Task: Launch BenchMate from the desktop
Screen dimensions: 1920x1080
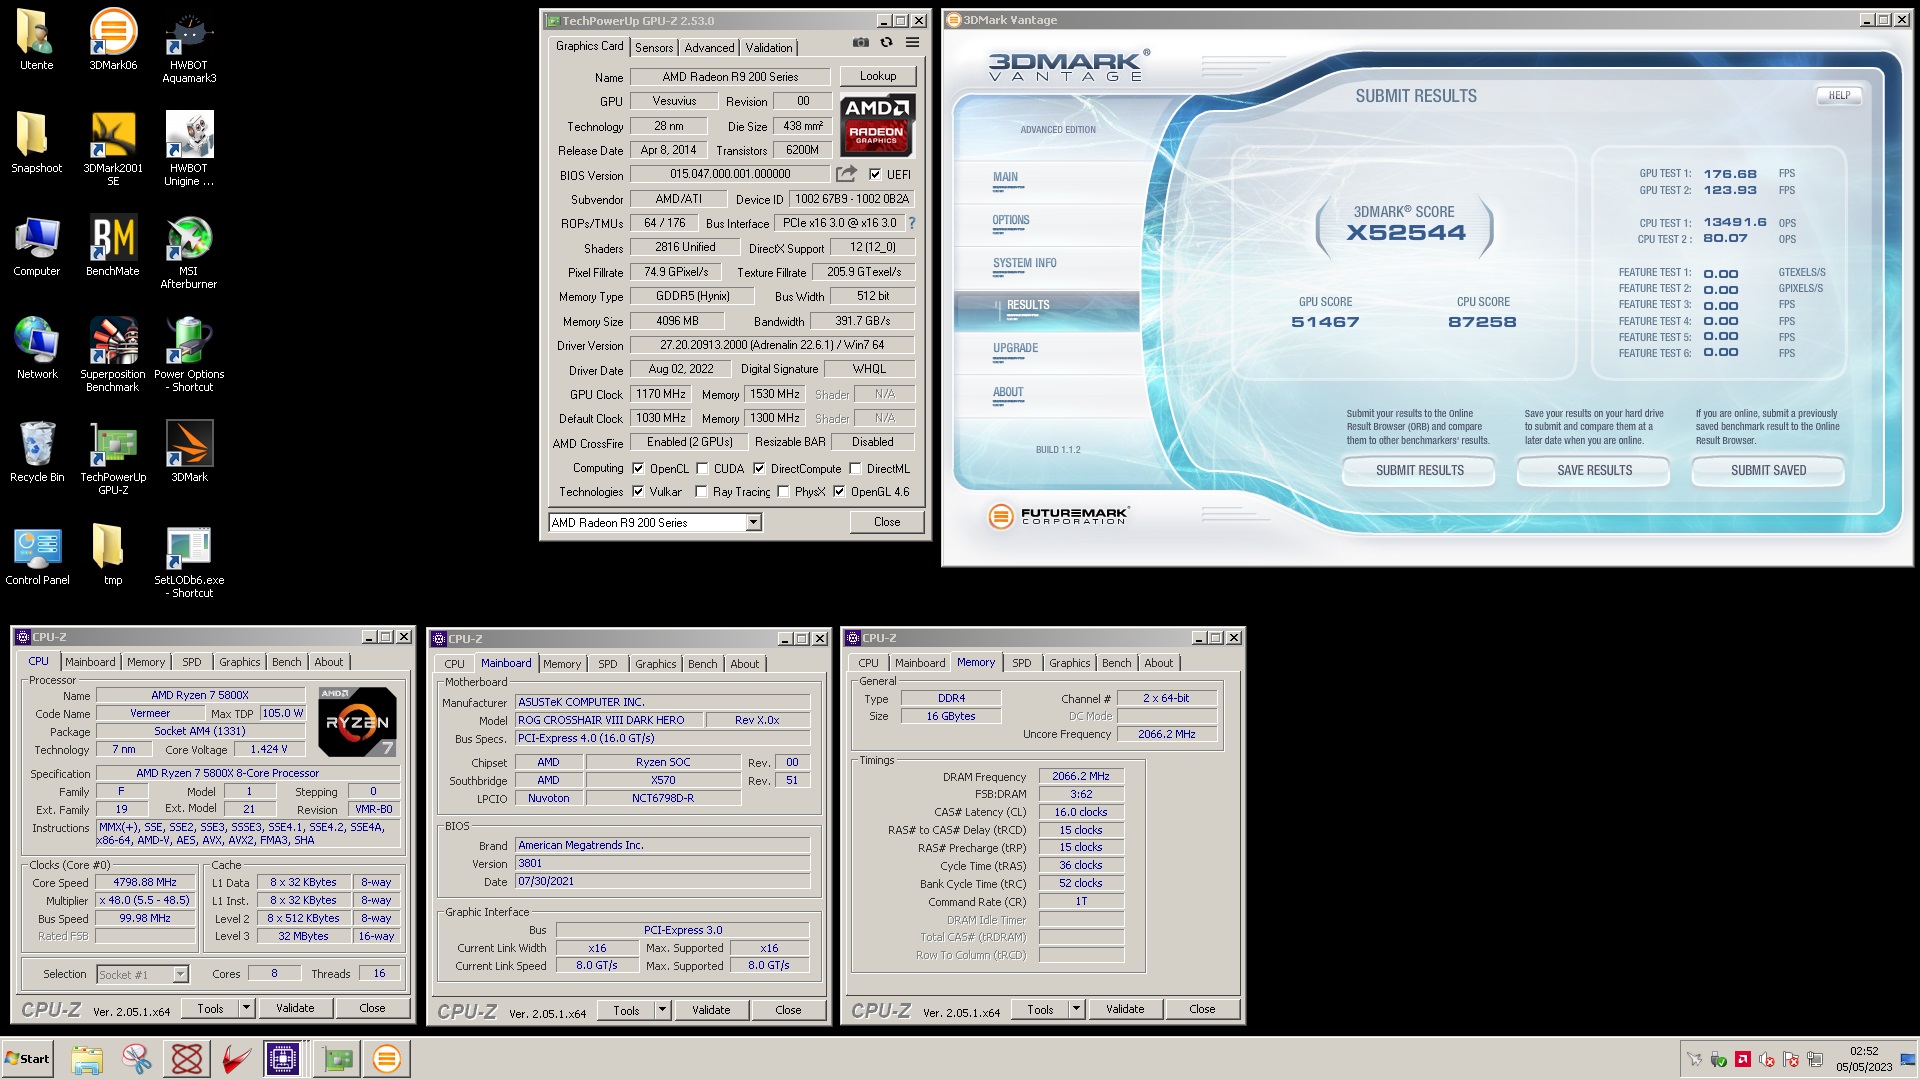Action: [x=113, y=246]
